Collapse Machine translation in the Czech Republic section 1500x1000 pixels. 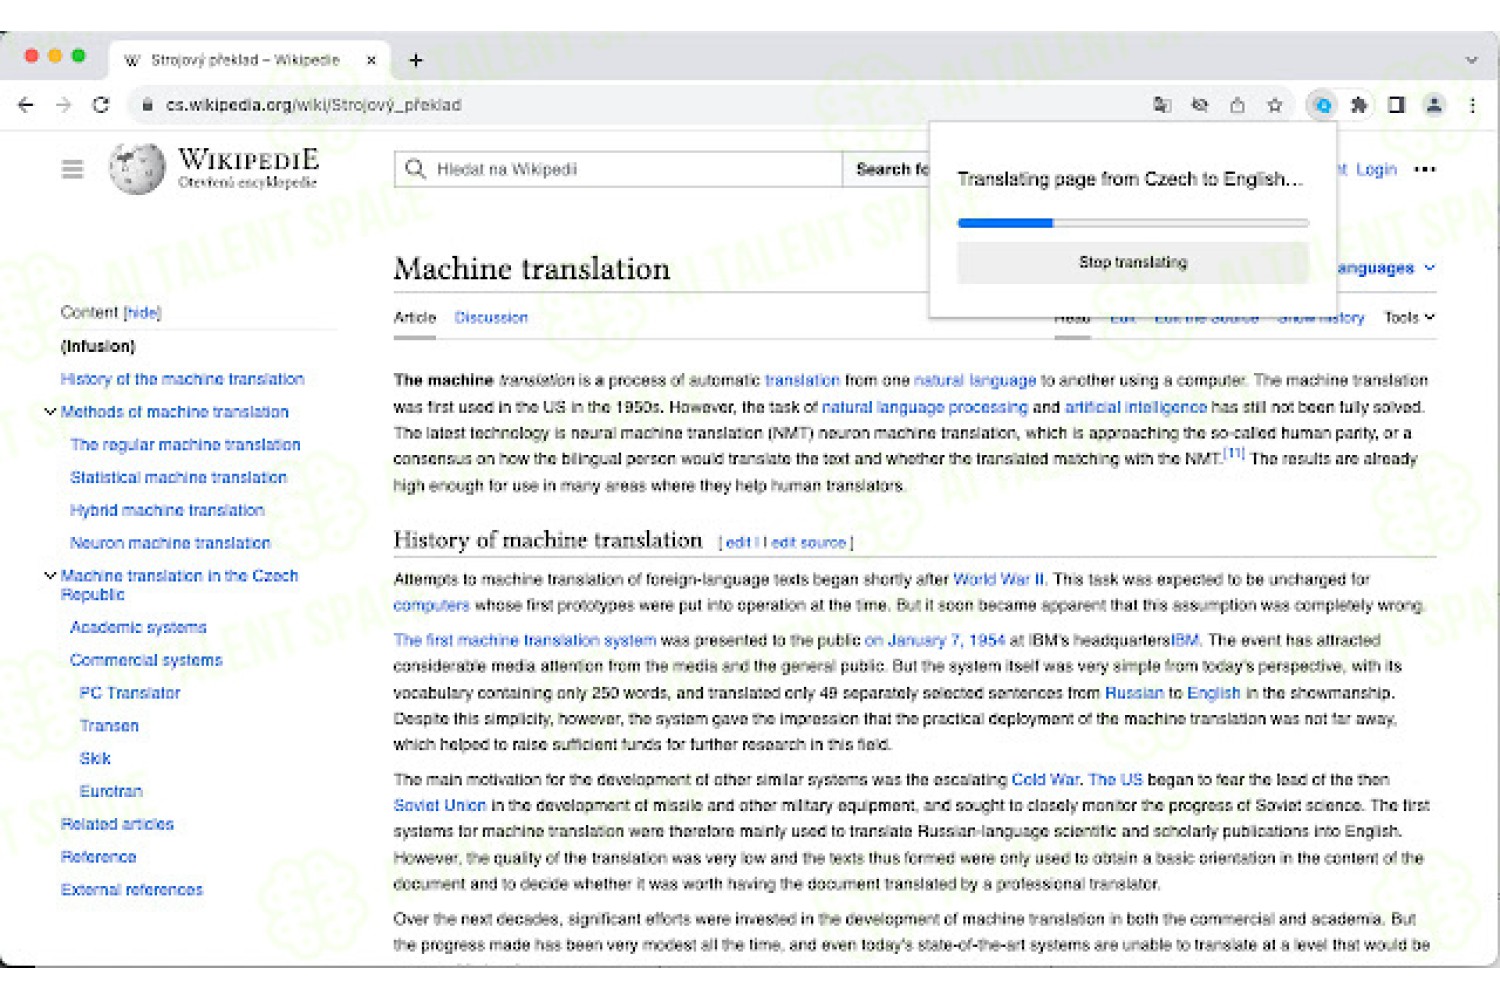coord(49,575)
